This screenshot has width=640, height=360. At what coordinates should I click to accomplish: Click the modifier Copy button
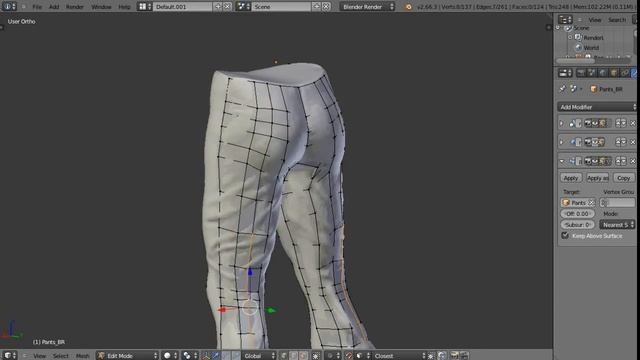(x=624, y=178)
